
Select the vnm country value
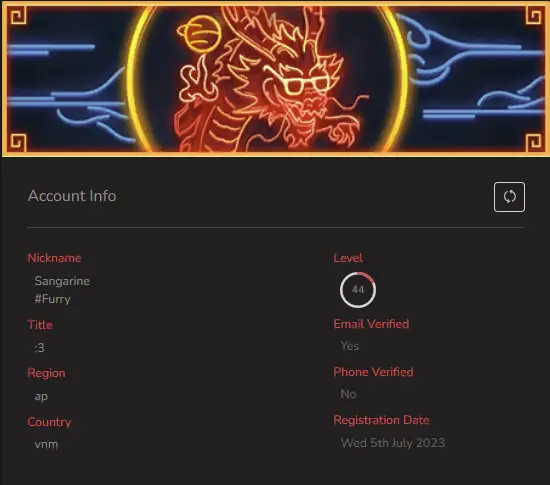pyautogui.click(x=46, y=444)
